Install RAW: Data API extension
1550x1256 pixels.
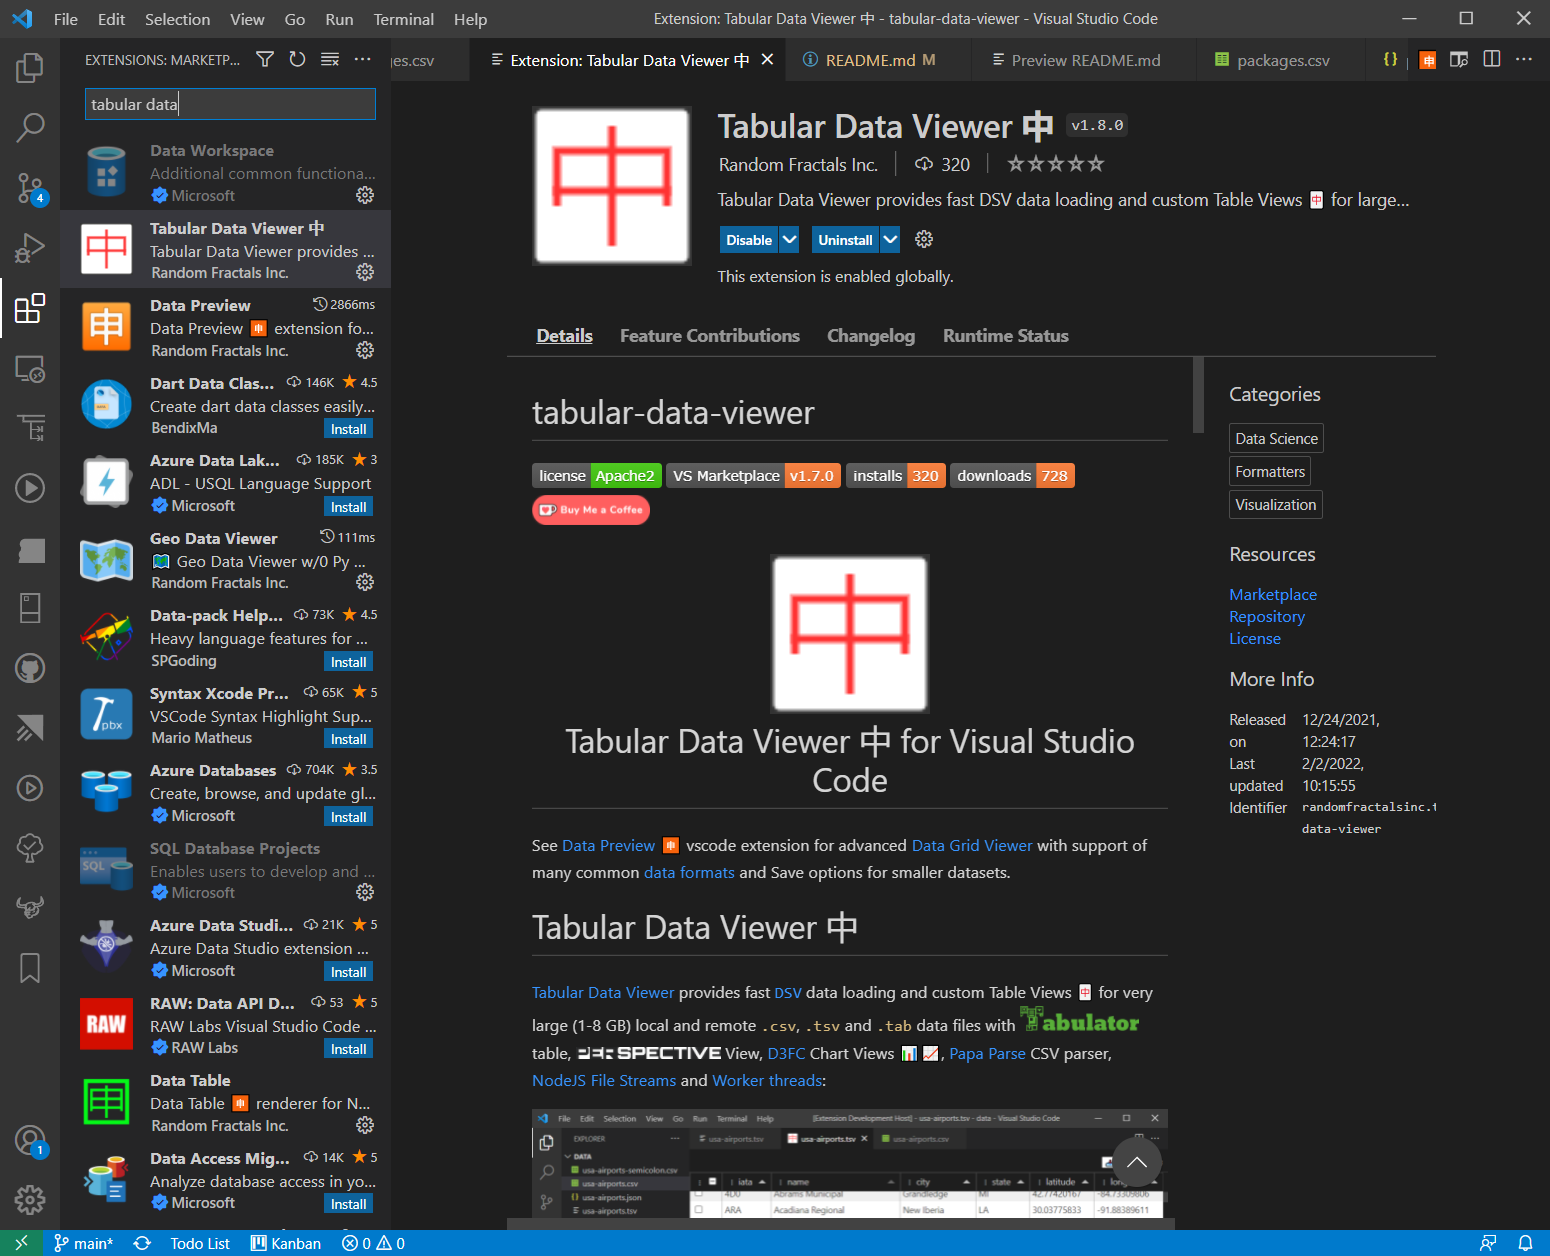(349, 1049)
